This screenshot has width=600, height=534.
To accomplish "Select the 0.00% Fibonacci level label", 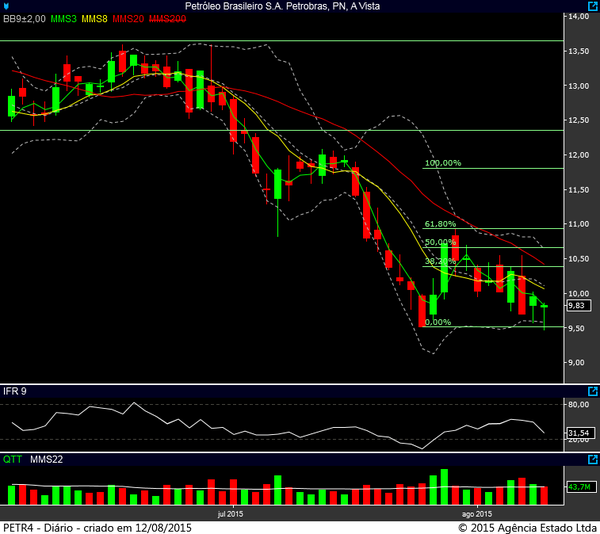I will 438,322.
